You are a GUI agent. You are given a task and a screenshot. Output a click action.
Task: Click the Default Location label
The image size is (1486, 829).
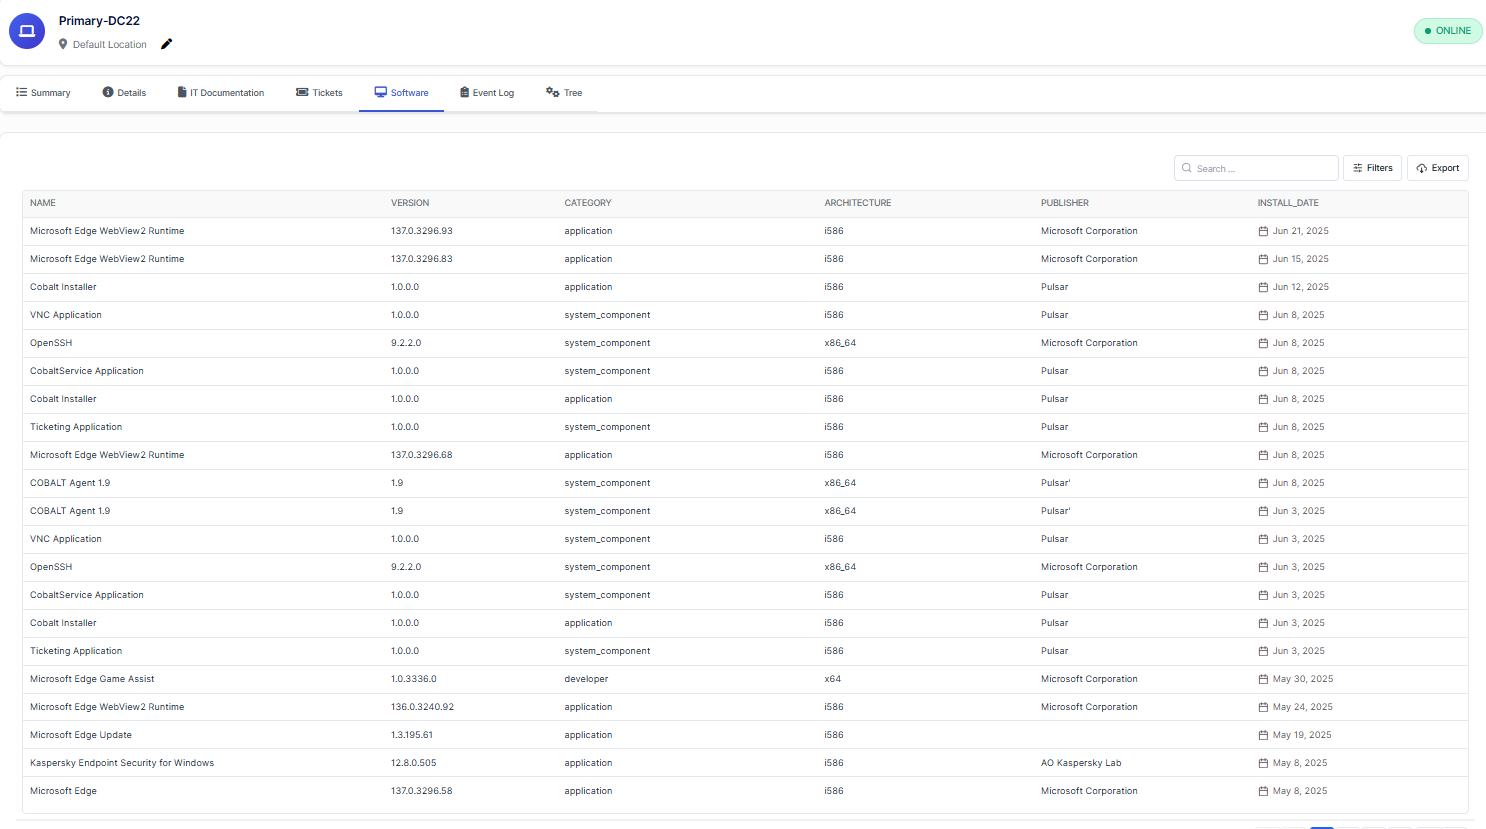[110, 45]
